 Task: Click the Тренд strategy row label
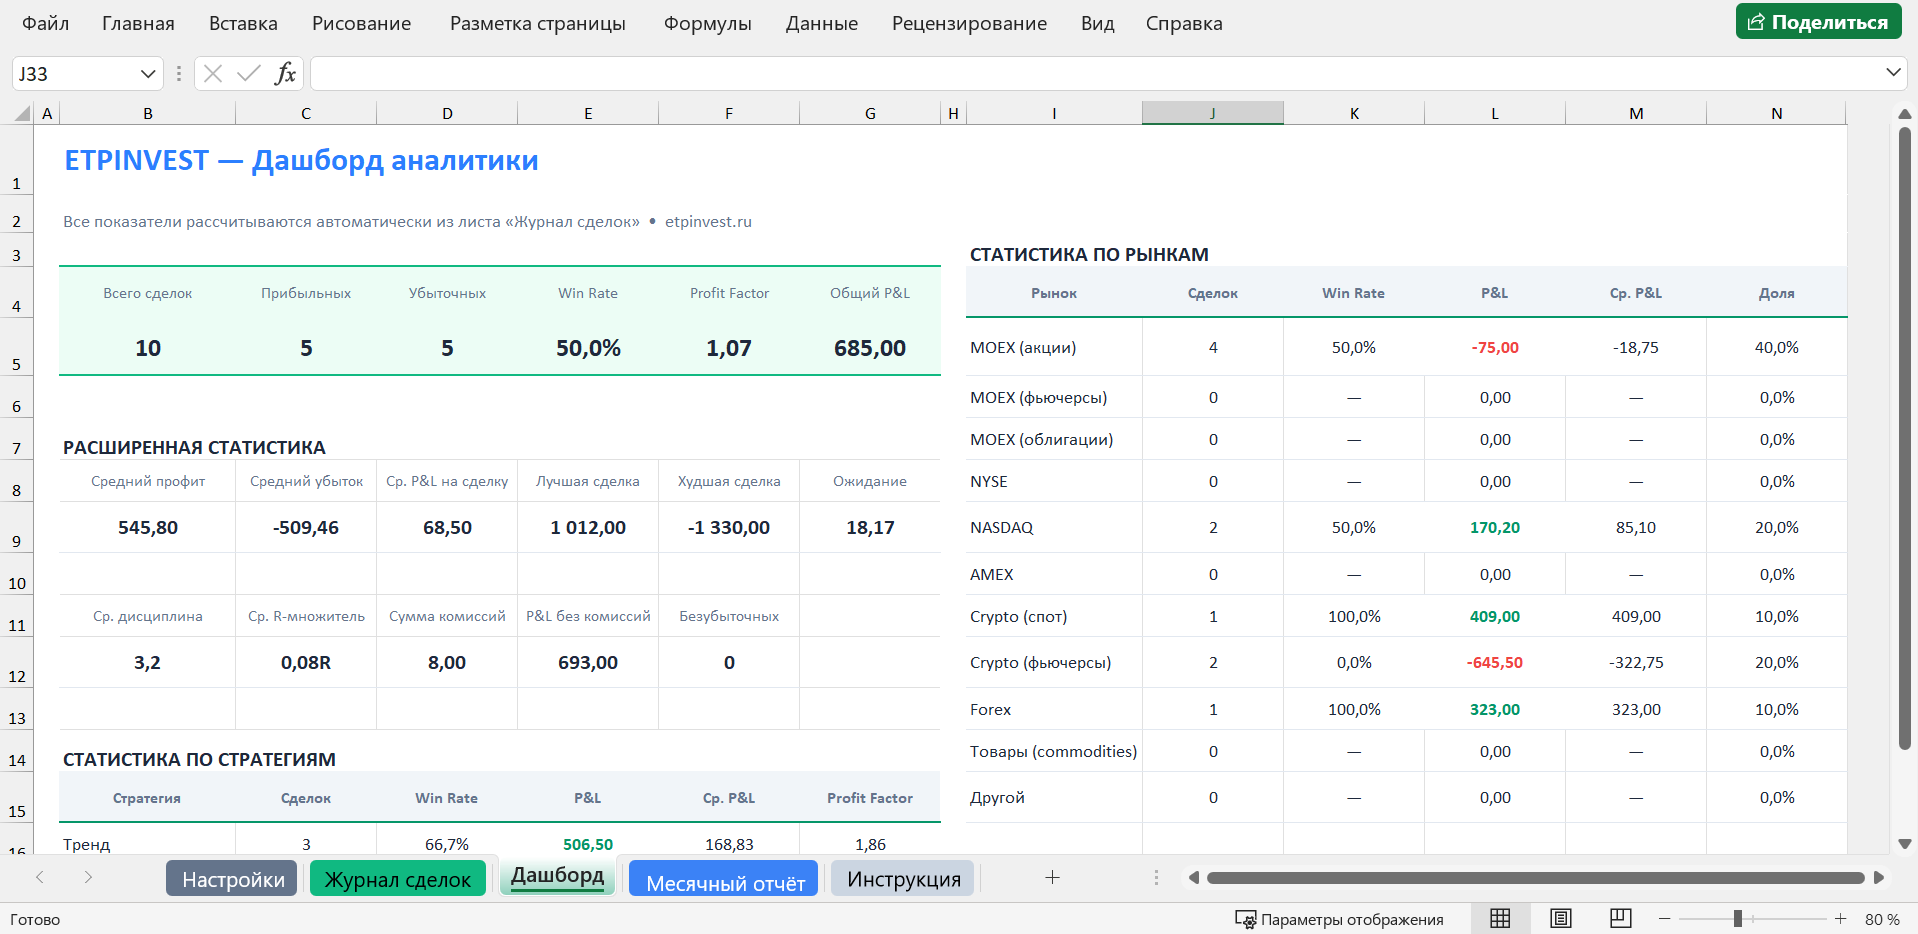pos(86,844)
